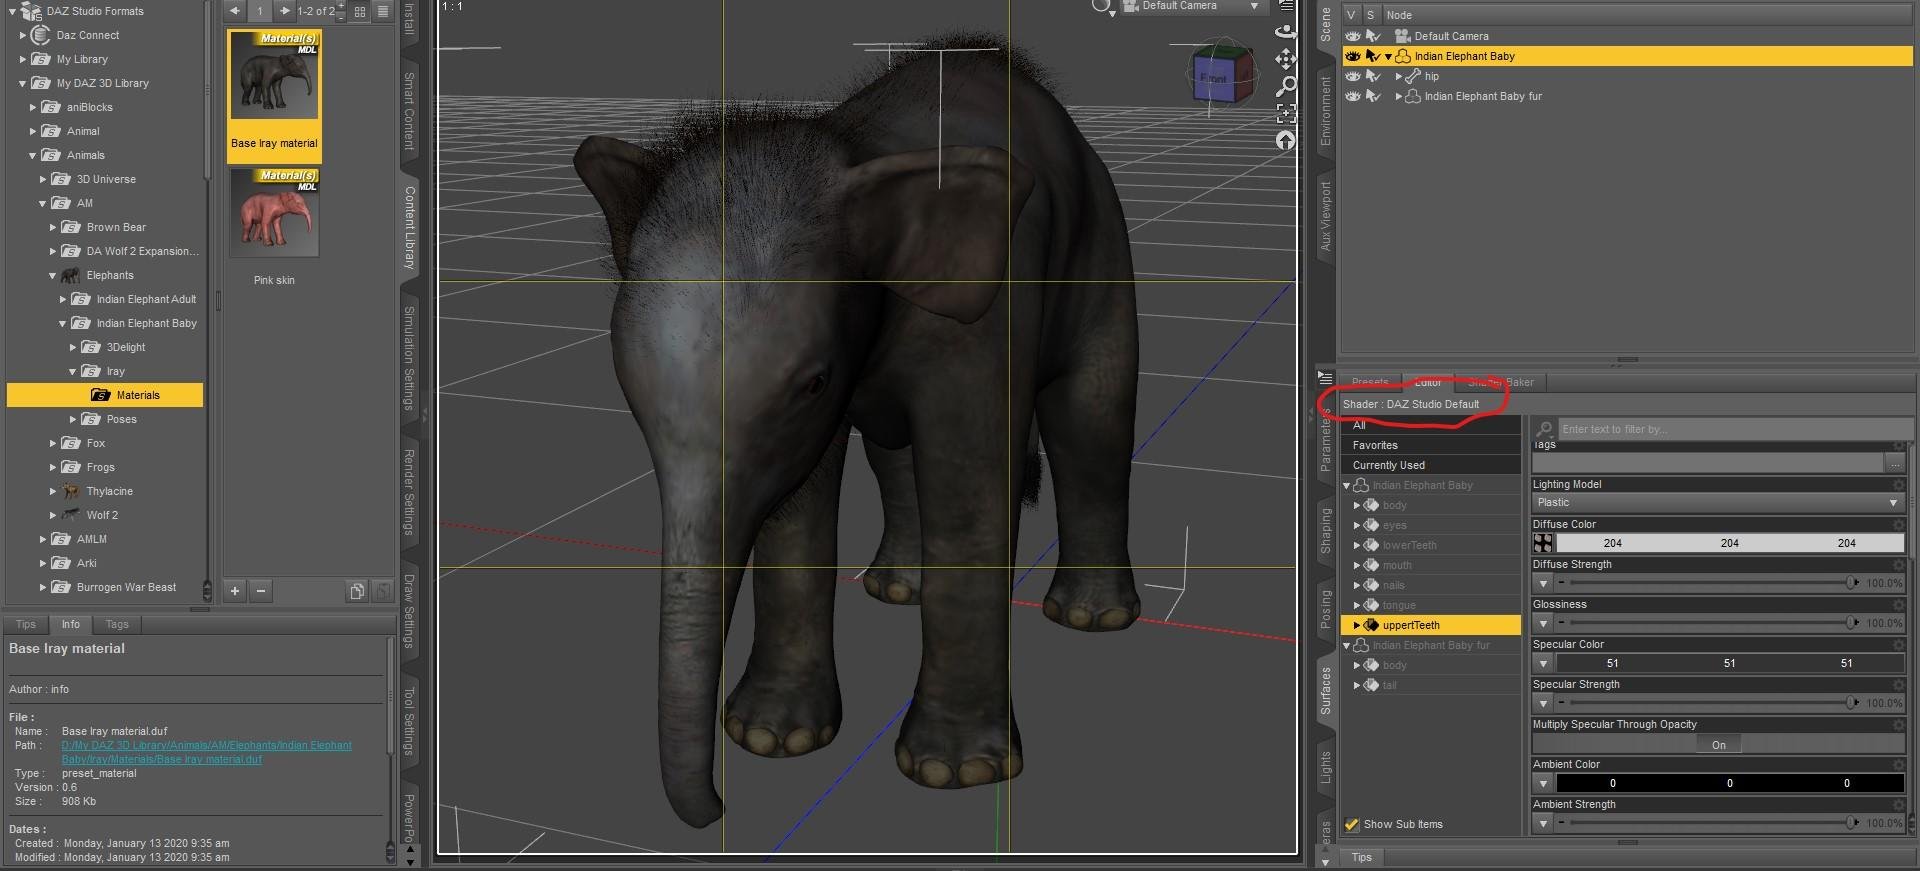Toggle visibility of Indian Elephant Baby
The height and width of the screenshot is (871, 1920).
tap(1352, 56)
